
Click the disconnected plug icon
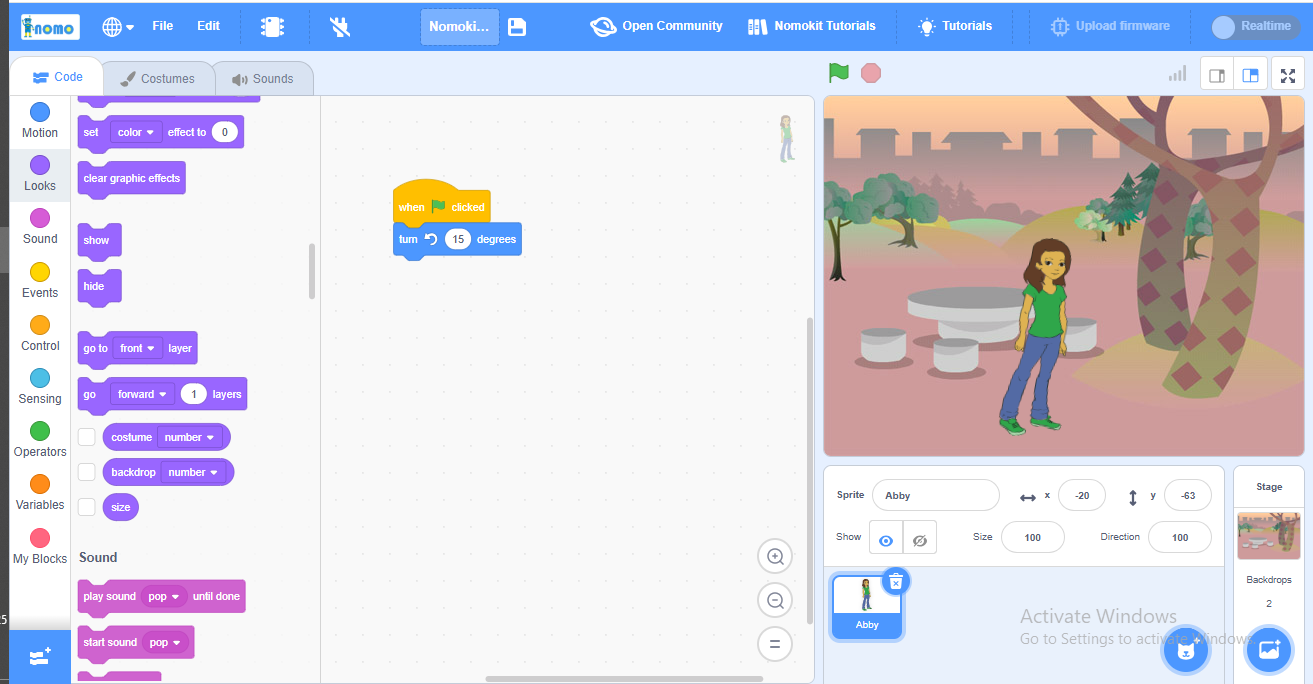pyautogui.click(x=340, y=27)
